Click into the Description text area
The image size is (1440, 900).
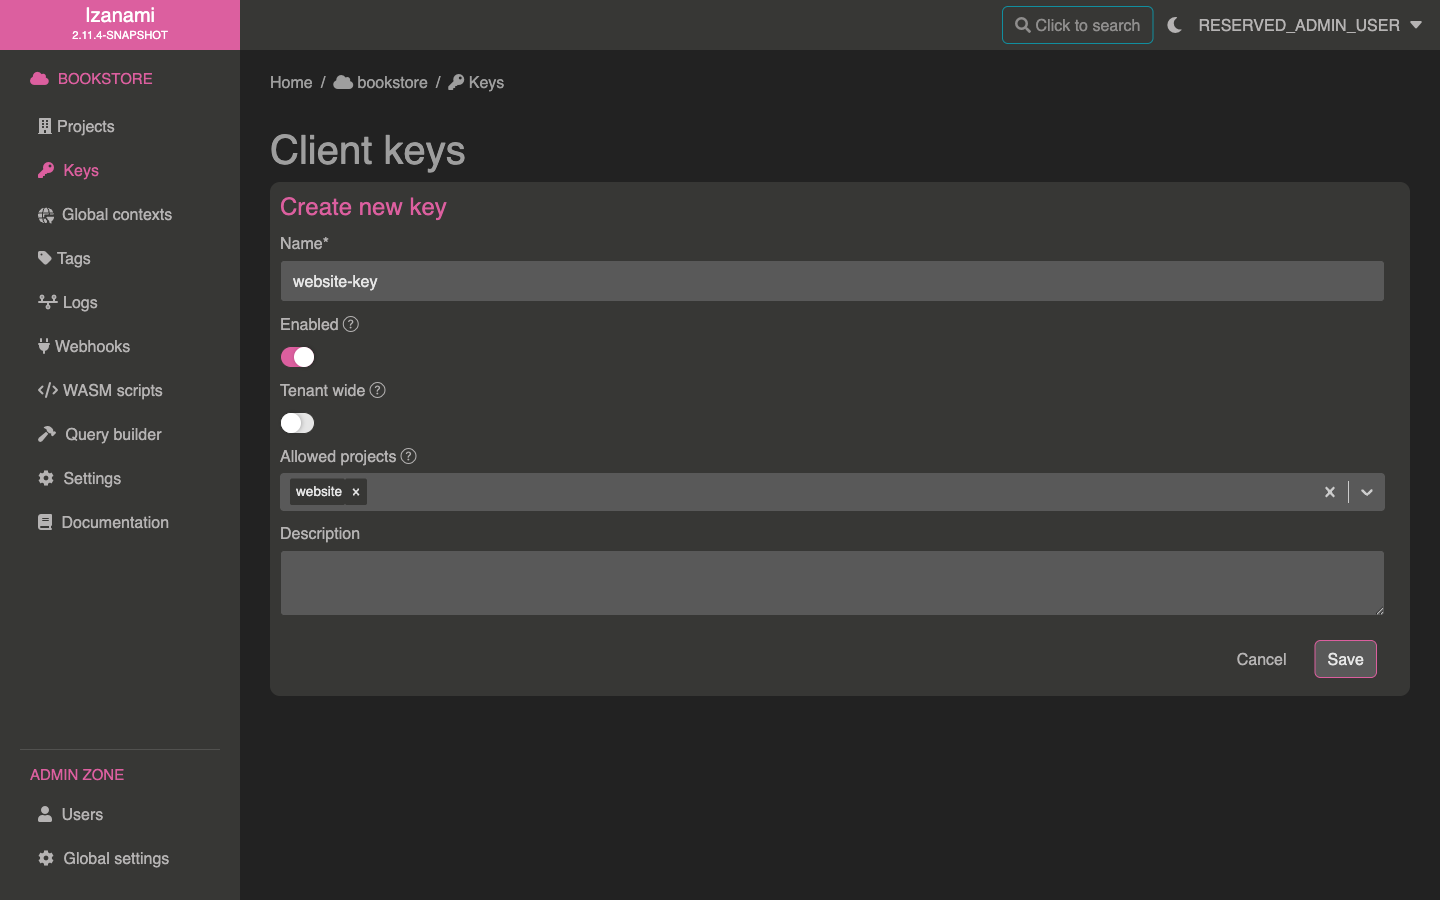click(831, 582)
